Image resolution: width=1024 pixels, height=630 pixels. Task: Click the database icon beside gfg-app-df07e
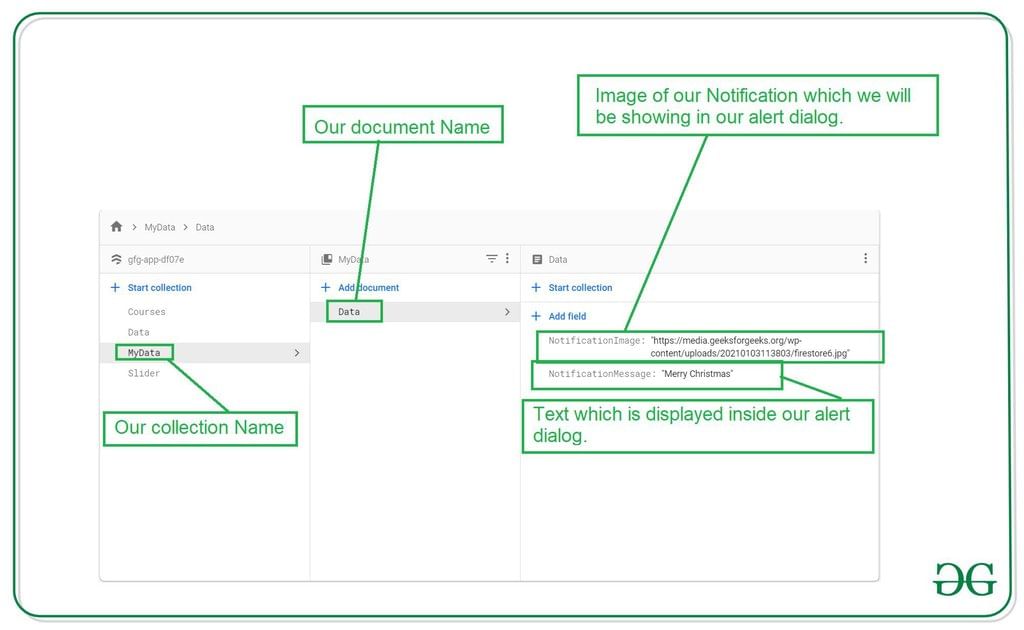pyautogui.click(x=116, y=258)
